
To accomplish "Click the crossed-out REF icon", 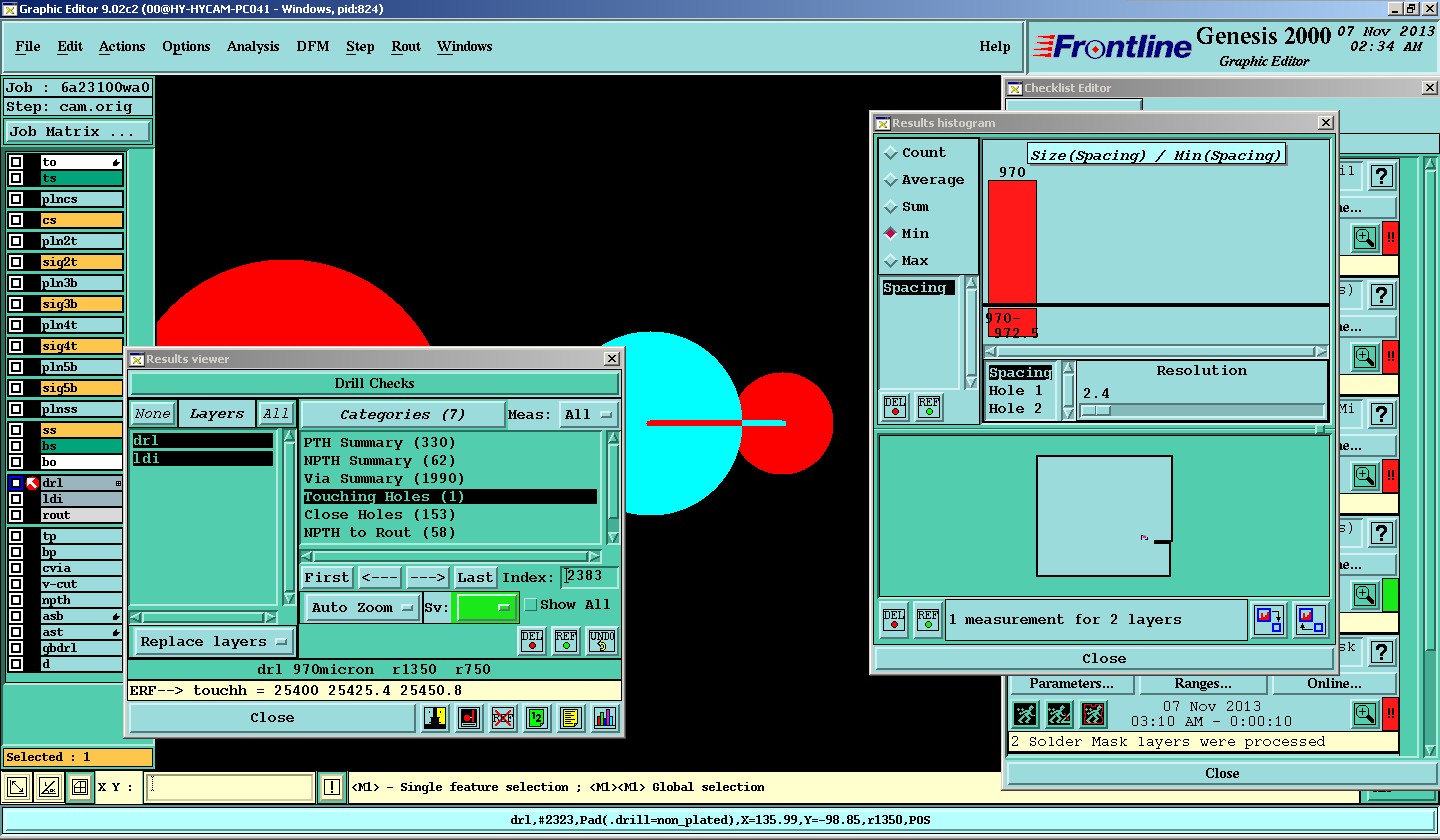I will click(503, 718).
